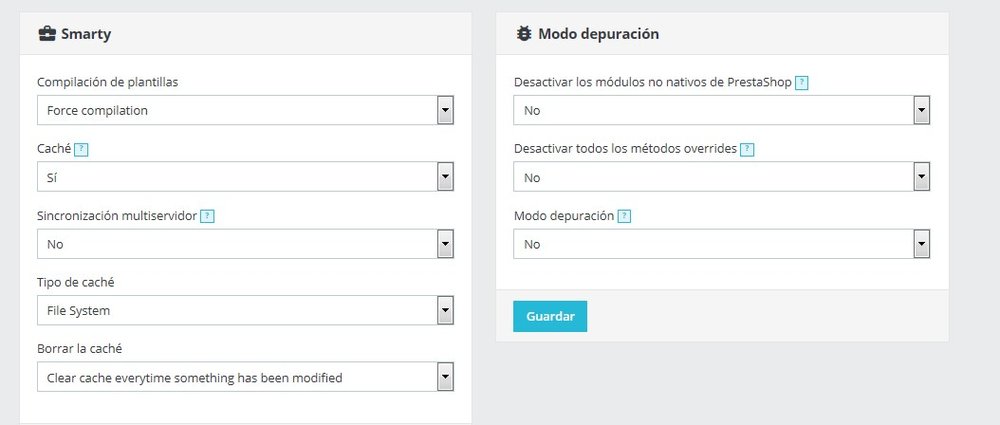The height and width of the screenshot is (425, 1000).
Task: Click the Modo depuración bug icon
Action: (523, 34)
